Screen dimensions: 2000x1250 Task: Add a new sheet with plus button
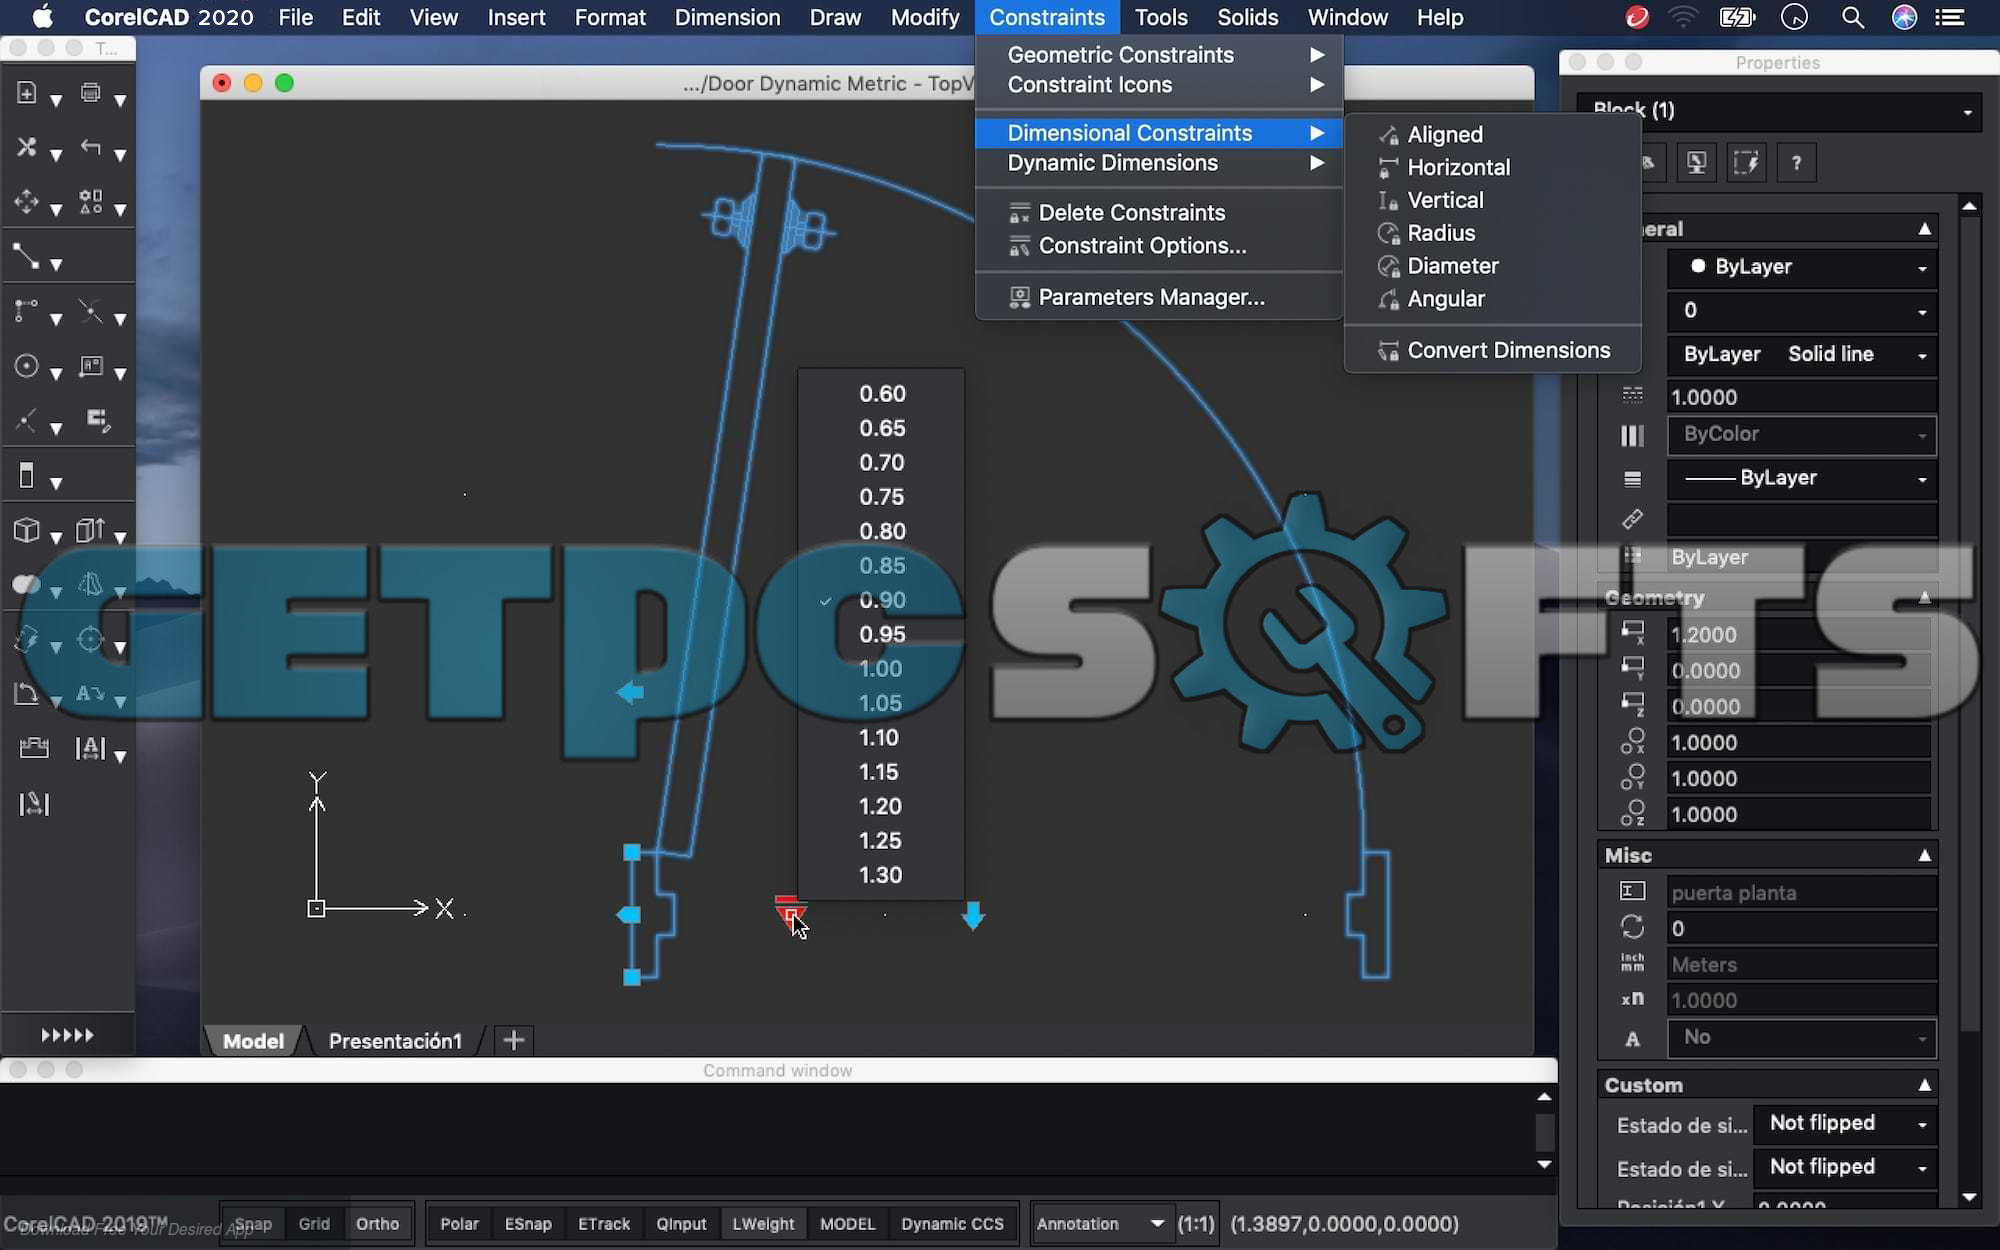pos(513,1040)
